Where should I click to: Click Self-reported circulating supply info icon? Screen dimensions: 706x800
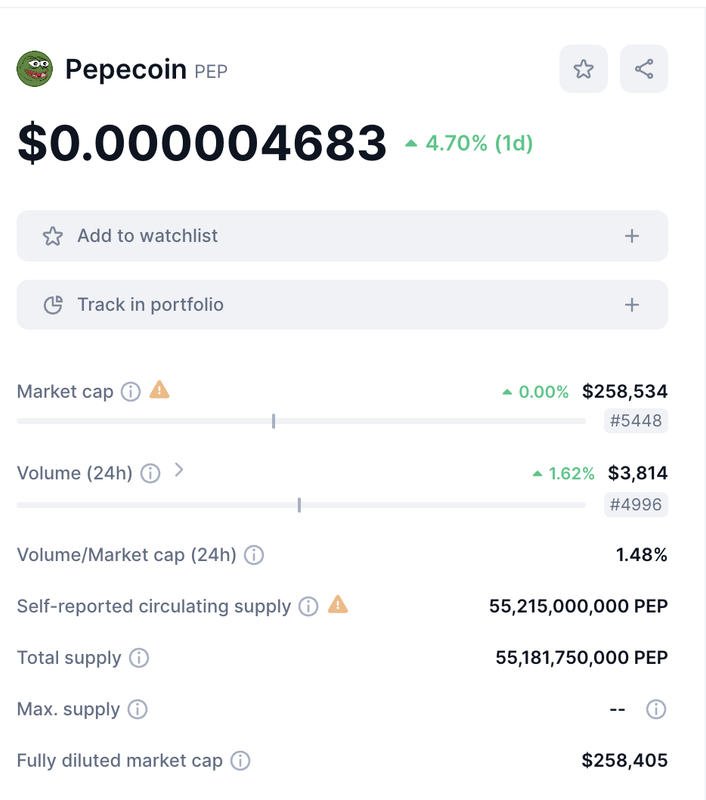click(x=308, y=607)
